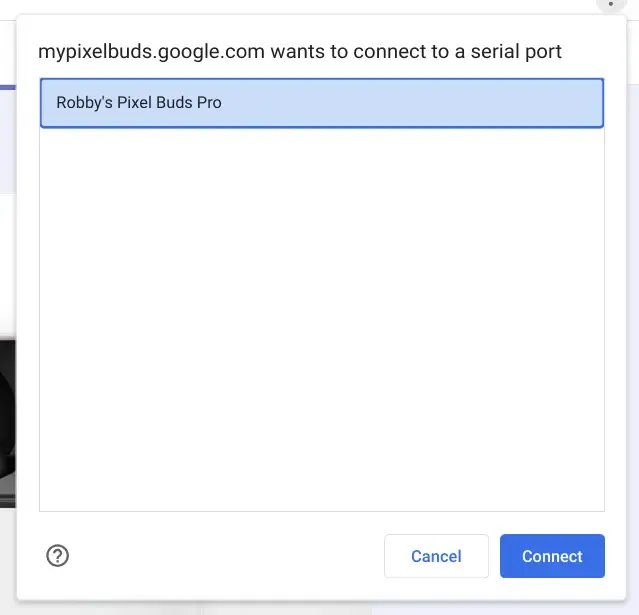Confirm the serial port connection with Connect

point(552,556)
